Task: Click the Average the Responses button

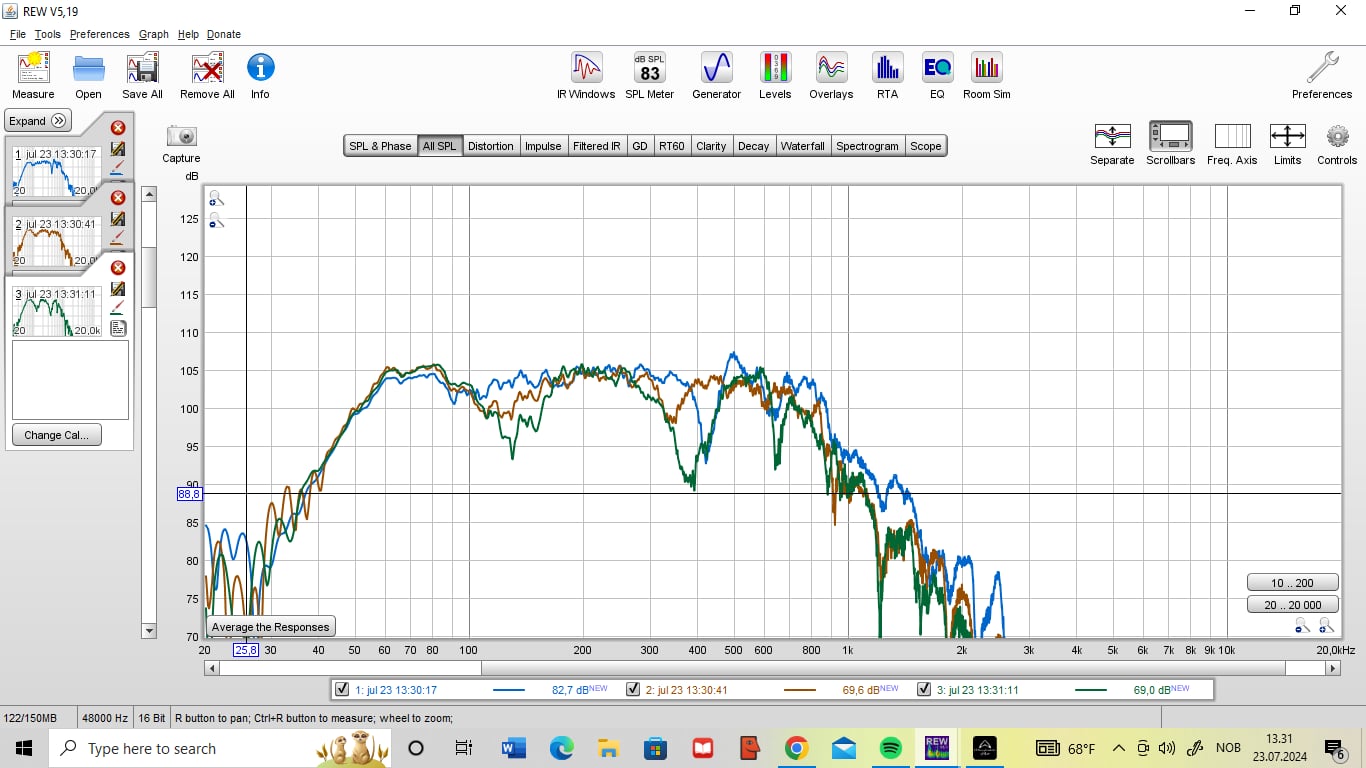Action: click(x=270, y=627)
